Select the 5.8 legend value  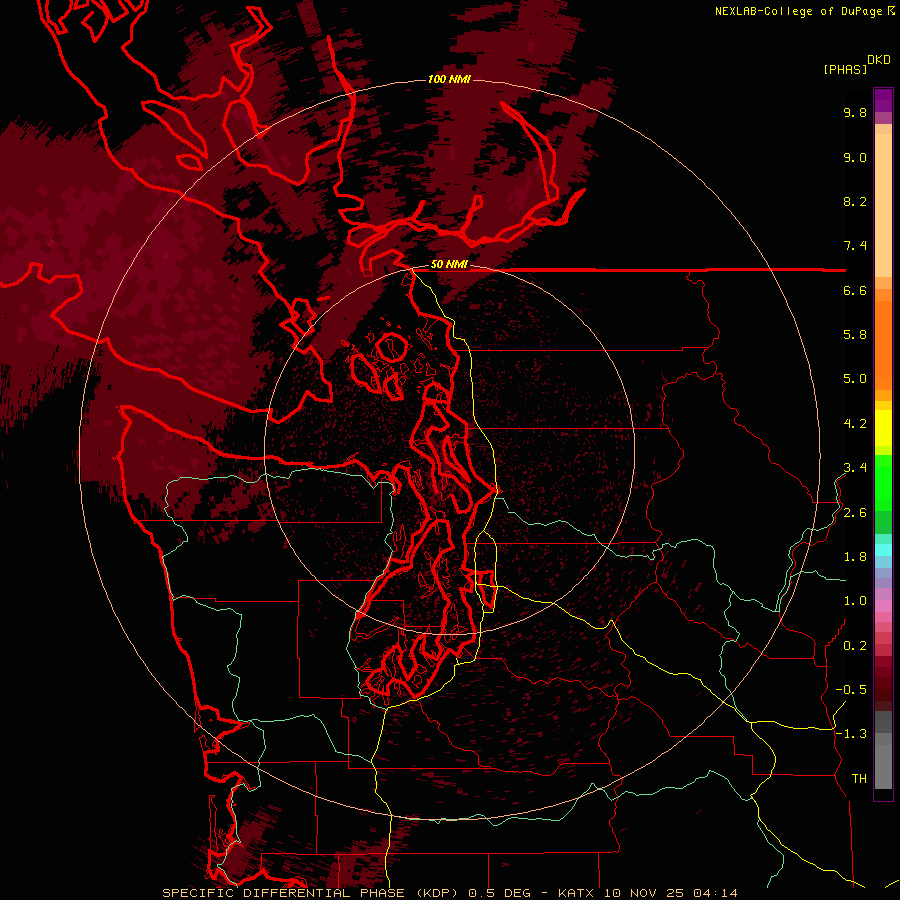click(855, 335)
